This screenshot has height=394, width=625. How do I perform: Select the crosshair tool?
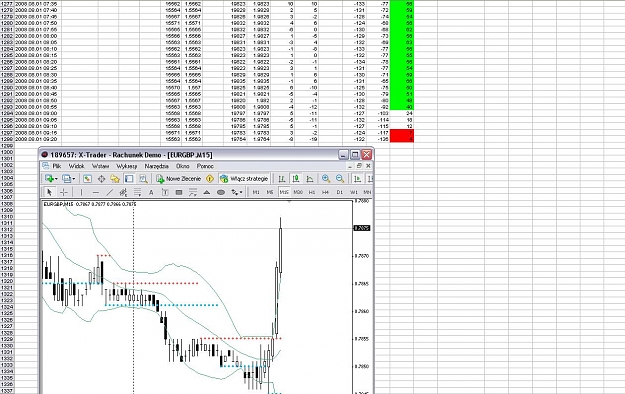click(64, 192)
